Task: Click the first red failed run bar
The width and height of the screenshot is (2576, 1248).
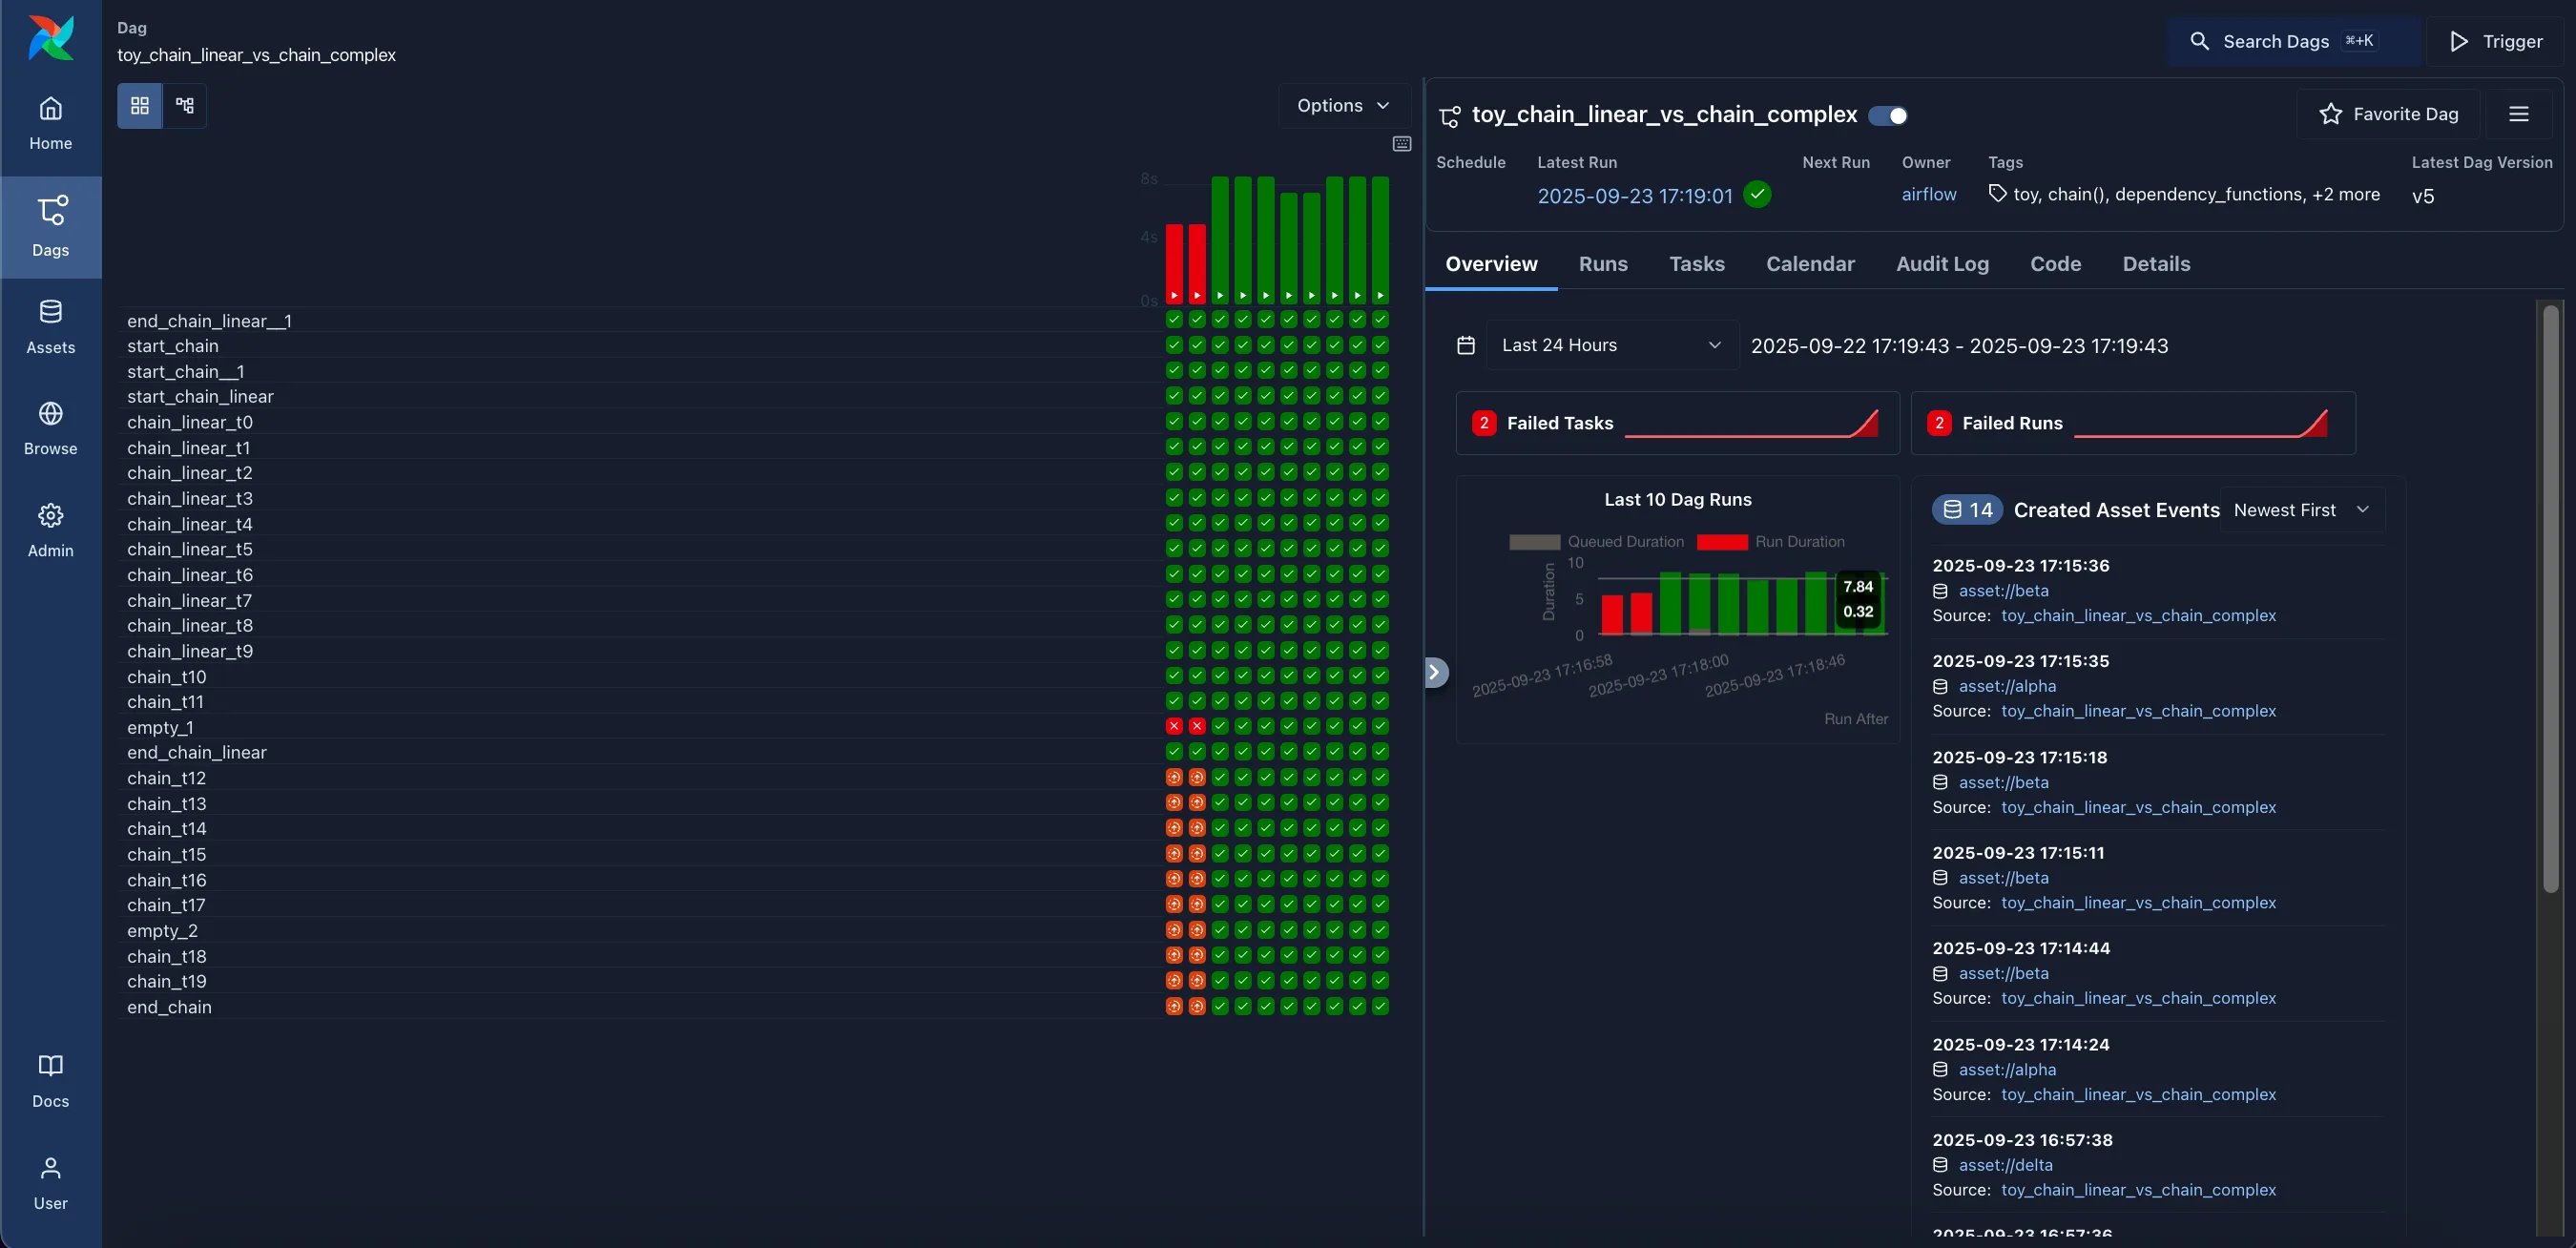Action: (x=1174, y=263)
